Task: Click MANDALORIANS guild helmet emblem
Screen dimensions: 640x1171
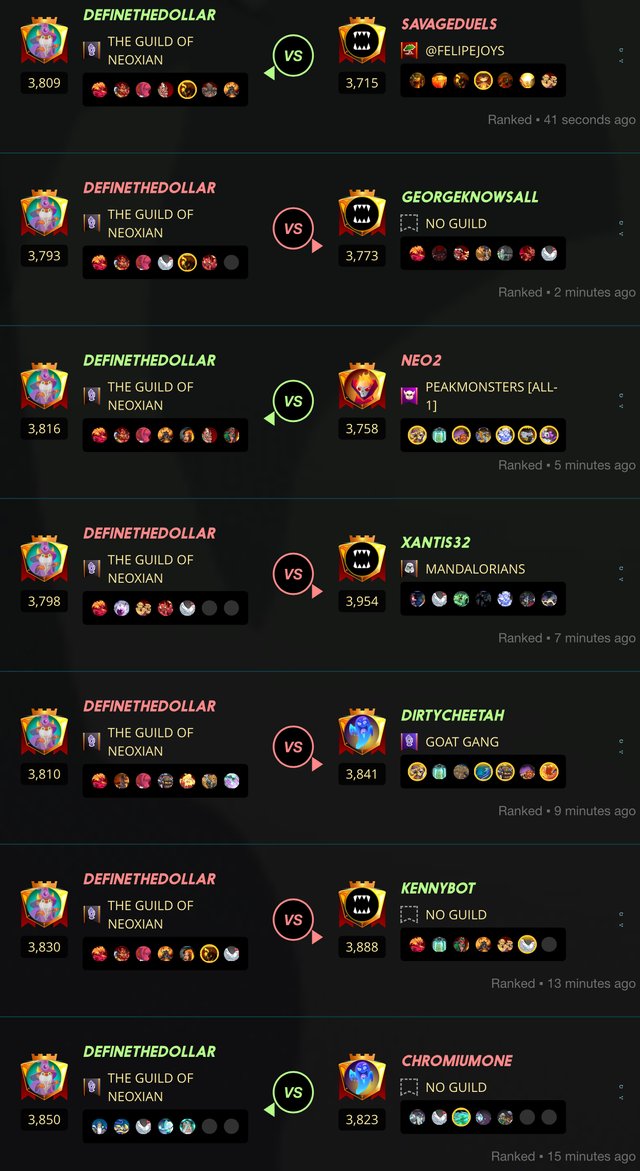Action: point(409,569)
